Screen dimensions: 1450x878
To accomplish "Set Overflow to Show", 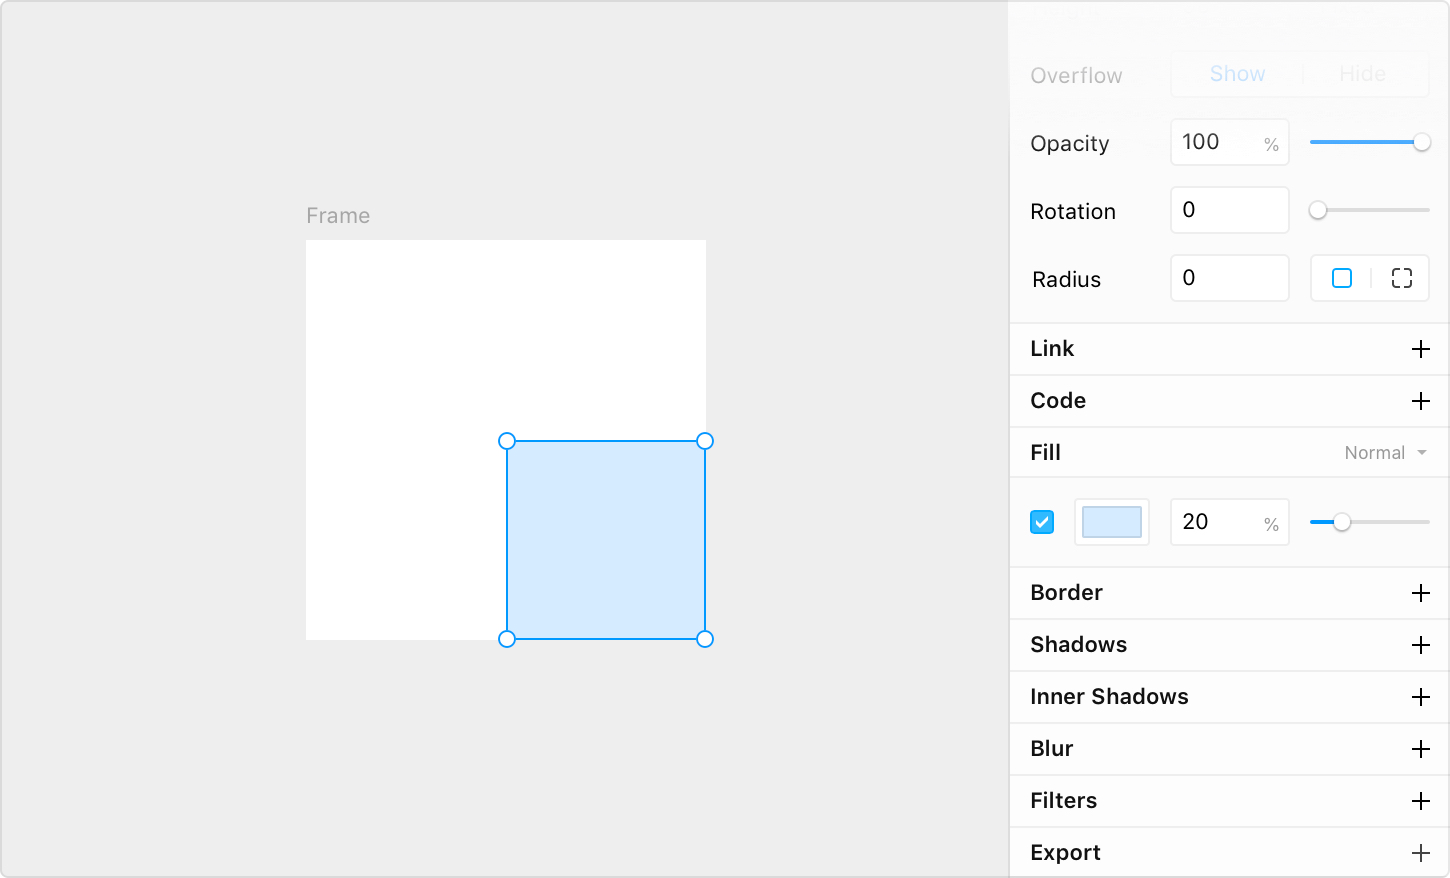I will (1237, 74).
